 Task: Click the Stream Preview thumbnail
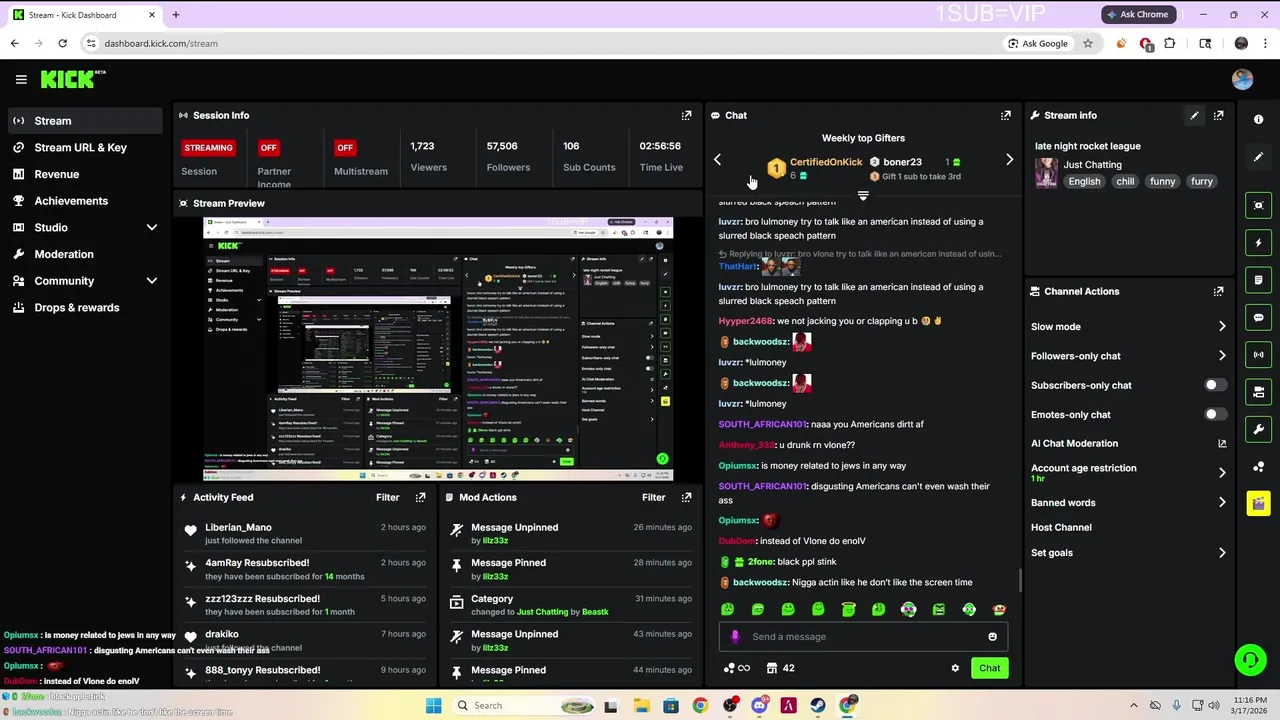[x=438, y=349]
